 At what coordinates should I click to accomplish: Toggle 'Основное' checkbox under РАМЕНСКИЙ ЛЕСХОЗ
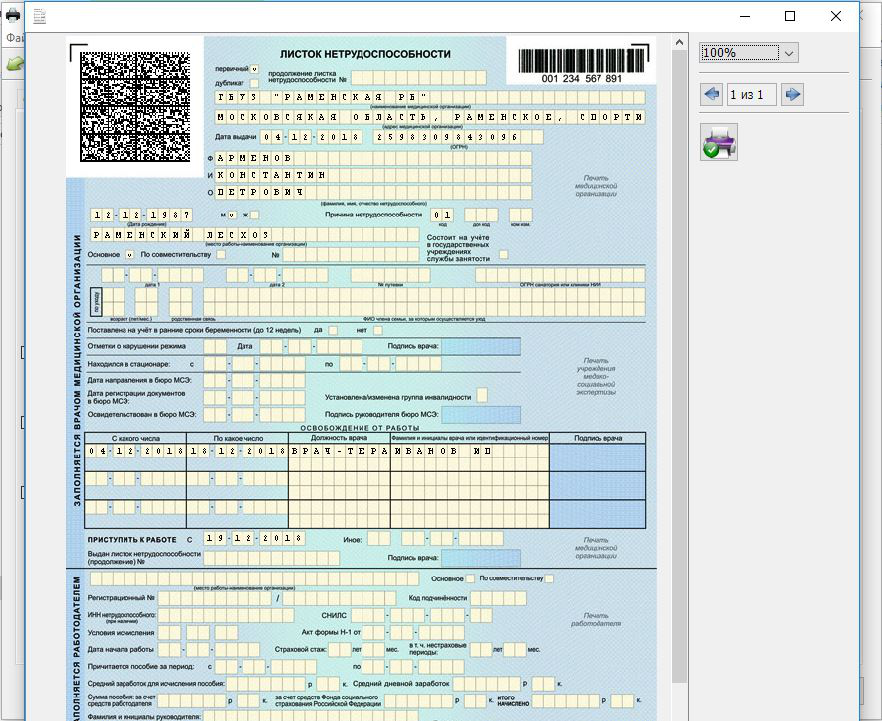[x=129, y=255]
